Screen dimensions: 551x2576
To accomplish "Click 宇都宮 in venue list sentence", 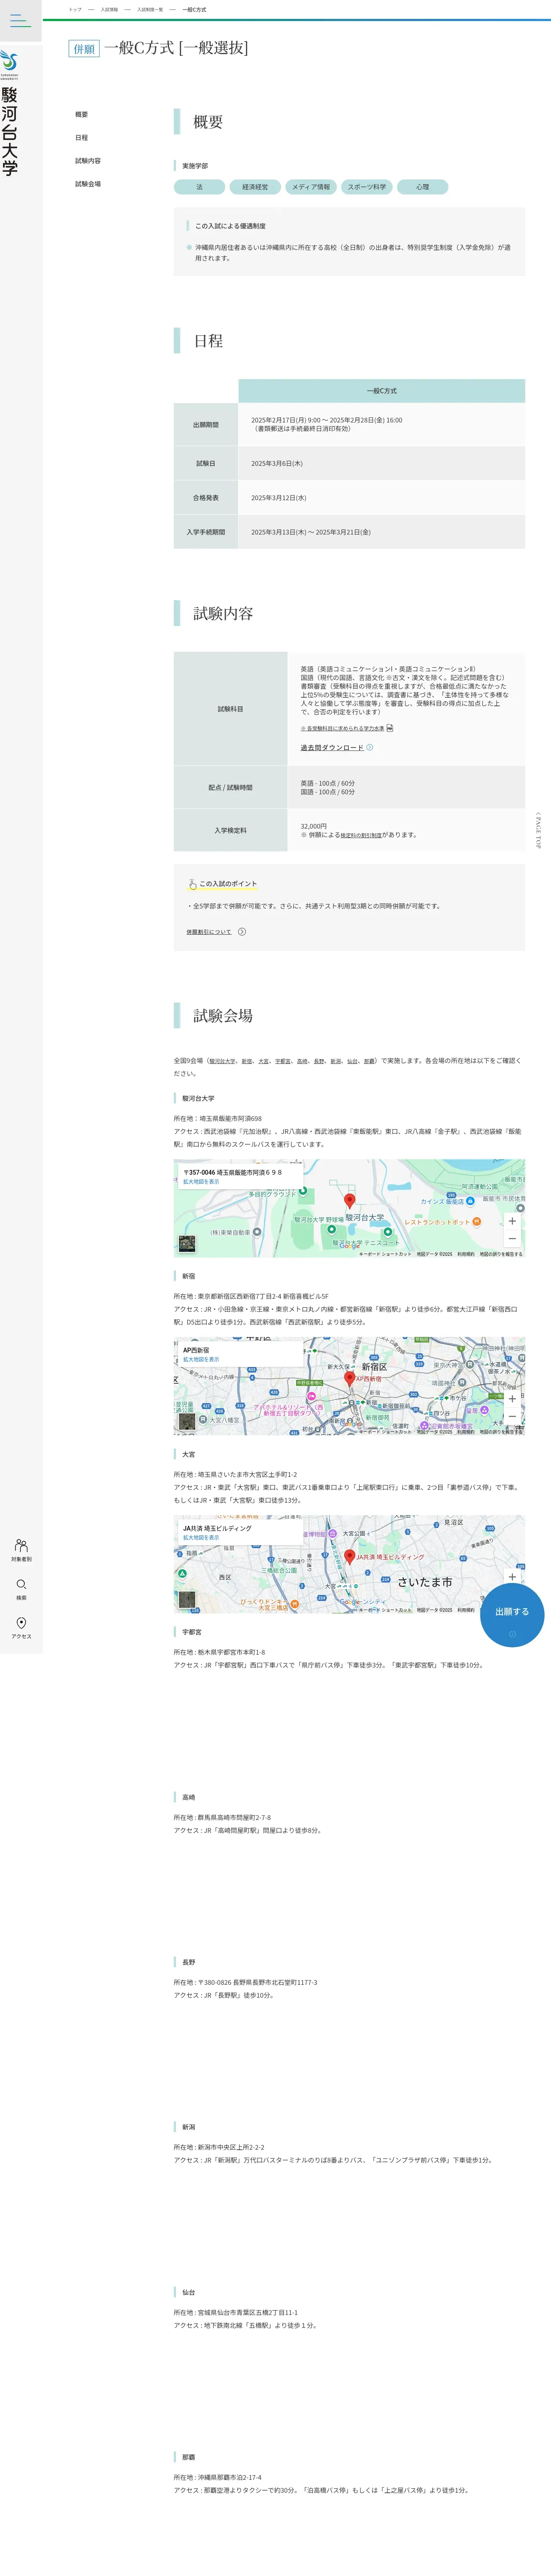I will pos(283,1061).
